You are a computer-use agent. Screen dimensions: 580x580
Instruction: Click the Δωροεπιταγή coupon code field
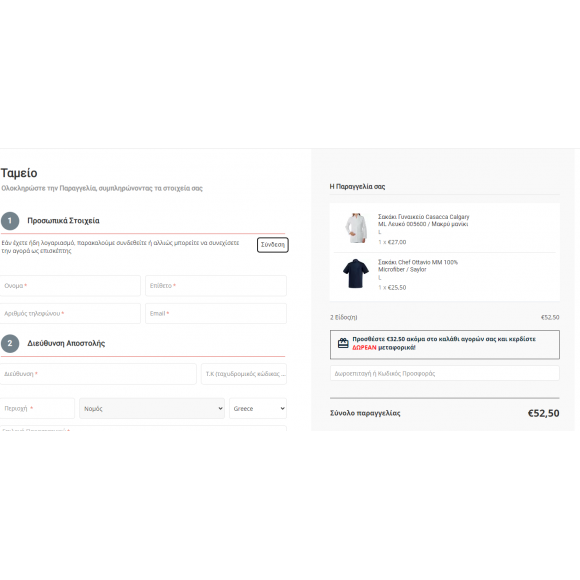[445, 373]
